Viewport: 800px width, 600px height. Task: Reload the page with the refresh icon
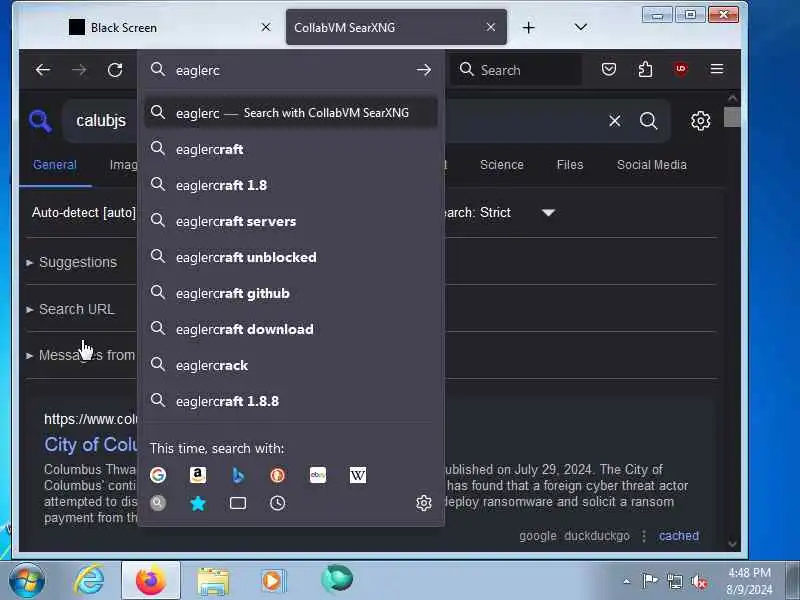[x=115, y=69]
